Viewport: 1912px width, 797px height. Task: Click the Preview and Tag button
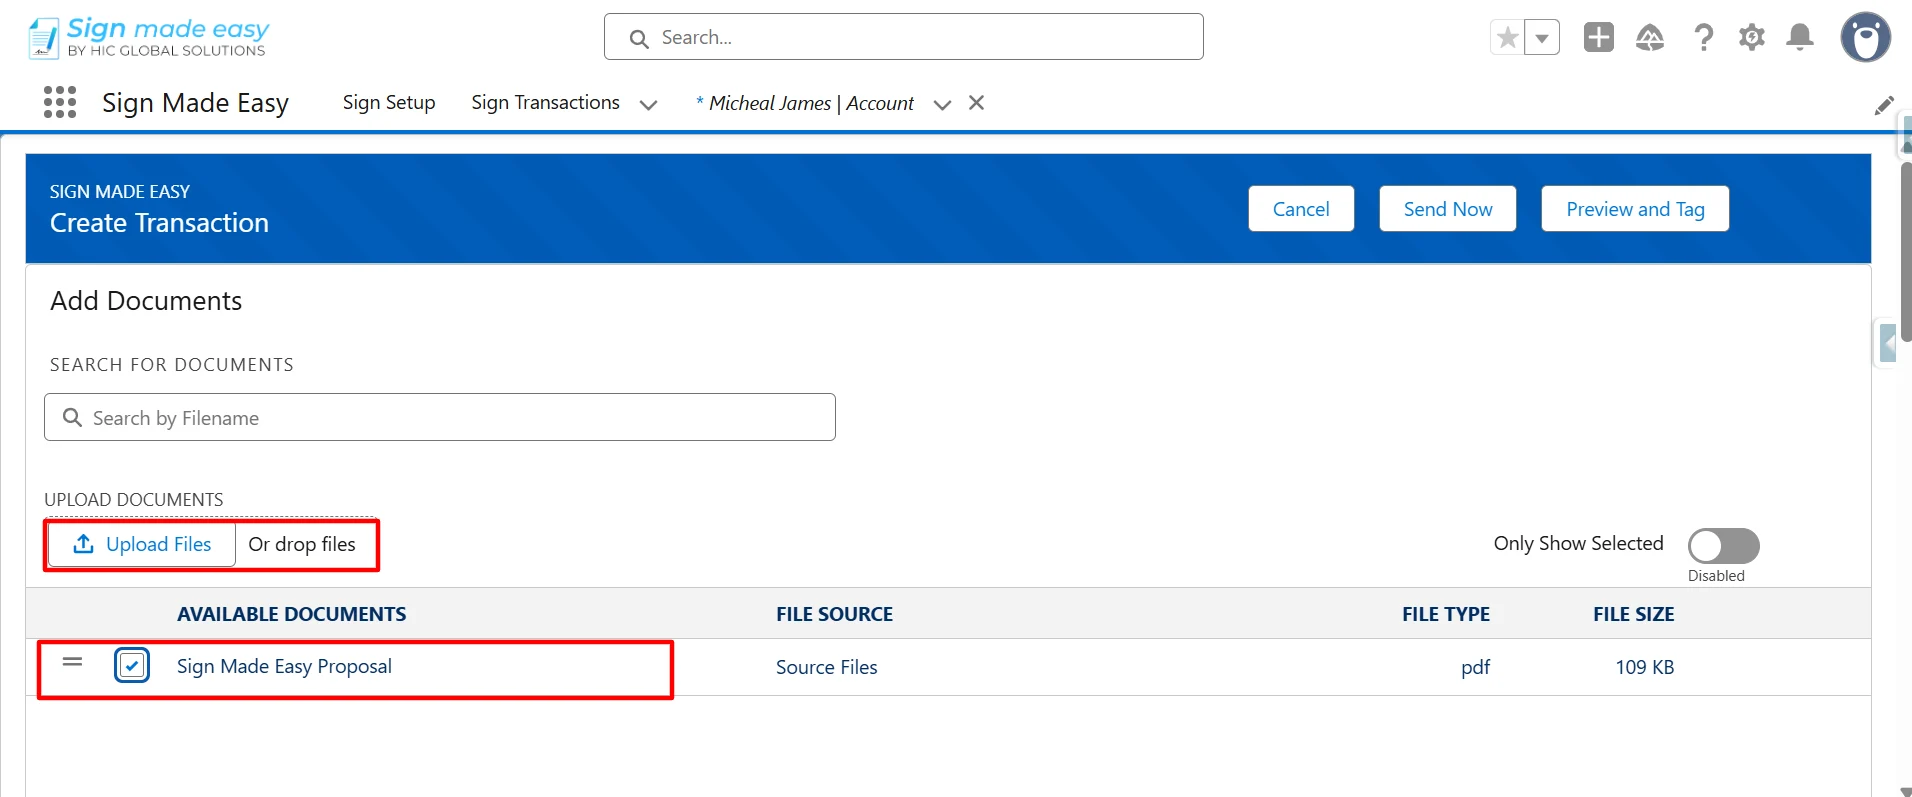(x=1635, y=209)
